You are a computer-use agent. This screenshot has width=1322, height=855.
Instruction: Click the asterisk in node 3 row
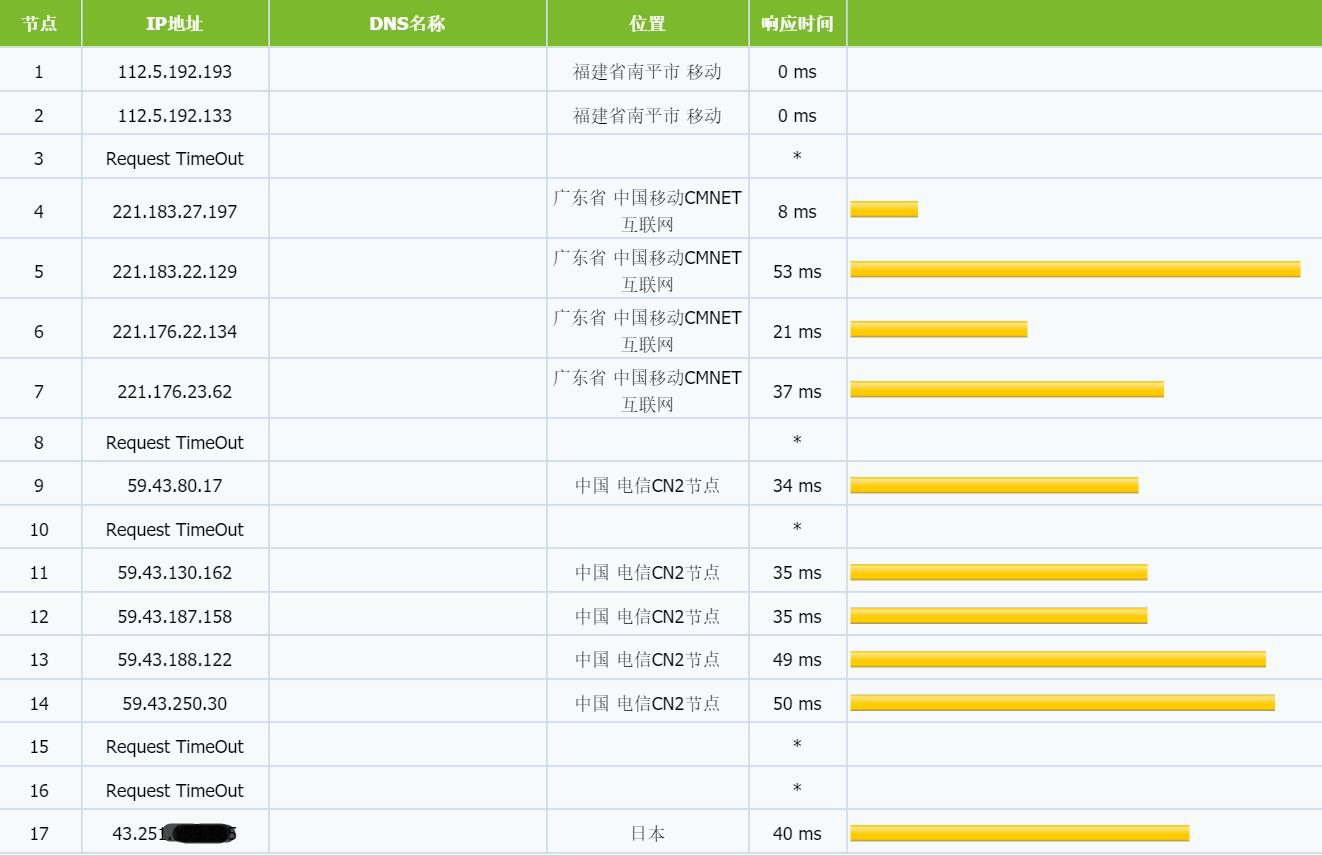[797, 157]
